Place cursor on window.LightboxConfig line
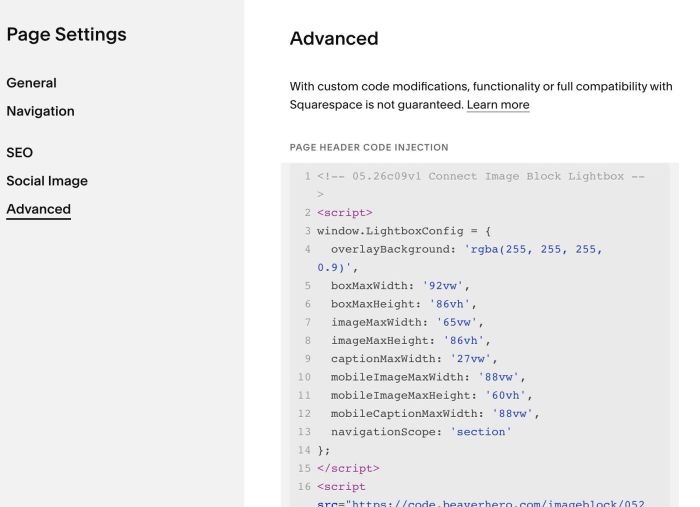700x507 pixels. tap(404, 231)
